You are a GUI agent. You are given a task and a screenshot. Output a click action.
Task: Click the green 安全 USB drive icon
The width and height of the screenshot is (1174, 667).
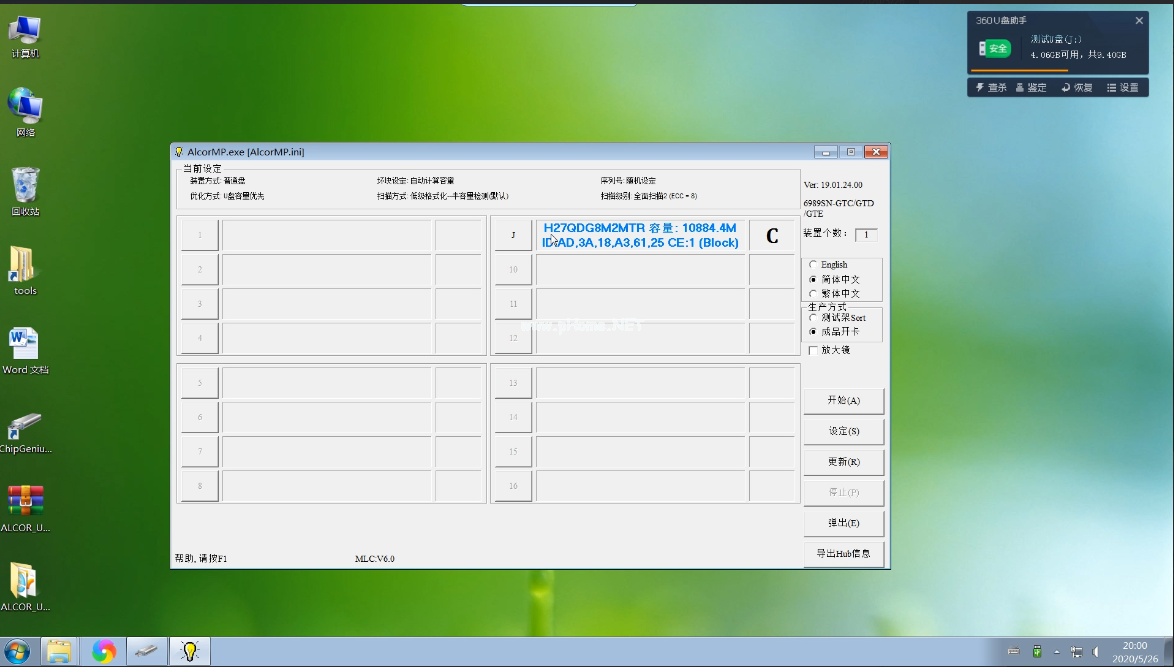(994, 48)
